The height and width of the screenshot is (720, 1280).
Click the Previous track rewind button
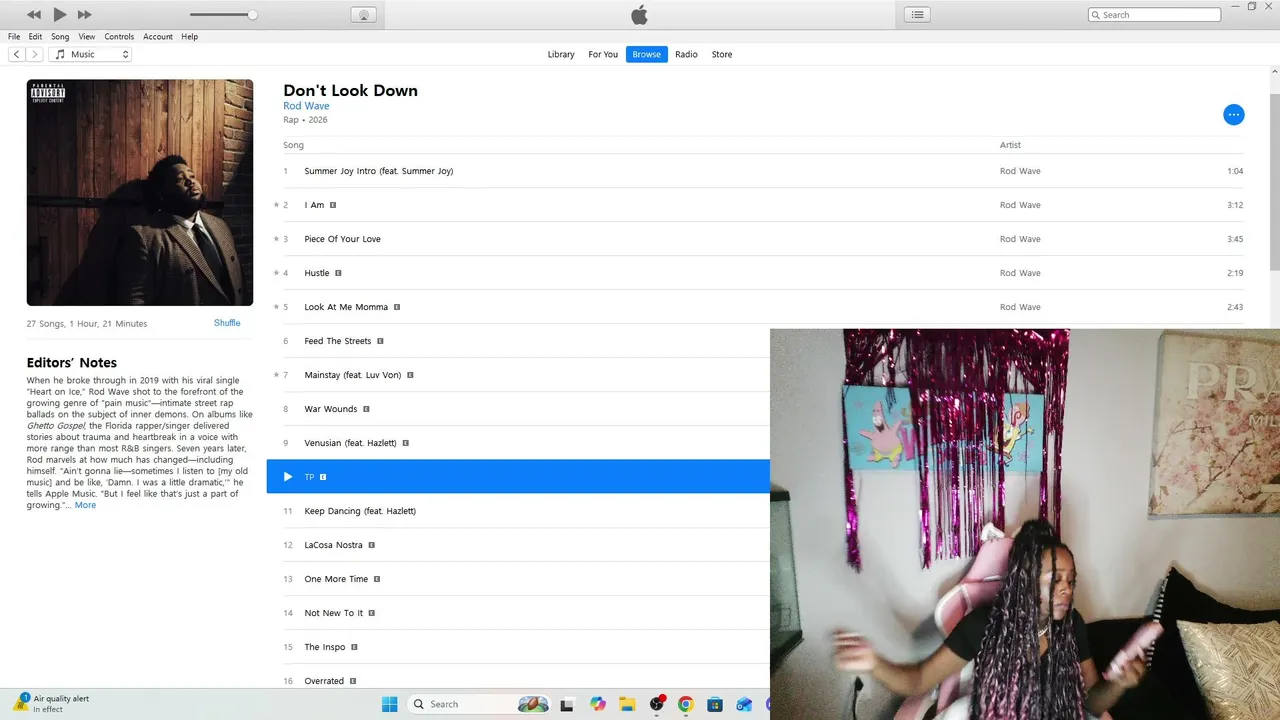click(x=34, y=15)
